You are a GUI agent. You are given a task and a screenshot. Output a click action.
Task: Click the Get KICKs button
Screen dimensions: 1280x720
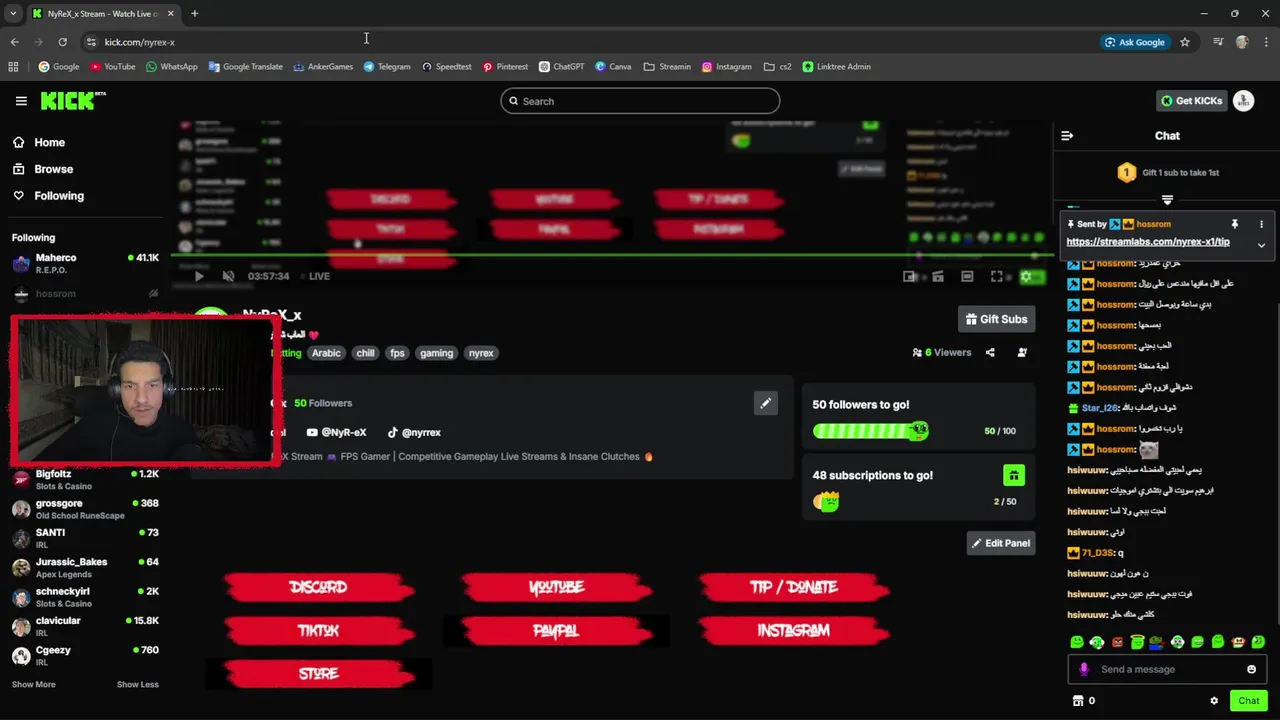tap(1192, 100)
